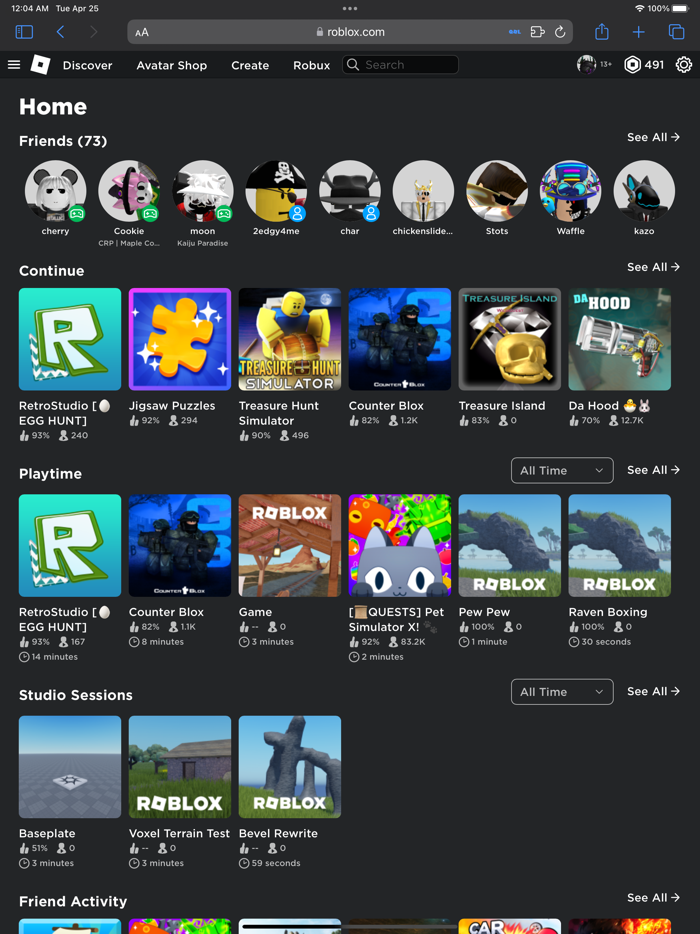Open friend Stots's avatar
The width and height of the screenshot is (700, 934).
coord(497,191)
